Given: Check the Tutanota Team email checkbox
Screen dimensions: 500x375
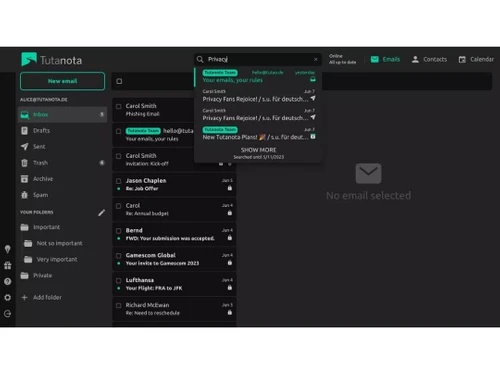Looking at the screenshot, I should [x=118, y=131].
